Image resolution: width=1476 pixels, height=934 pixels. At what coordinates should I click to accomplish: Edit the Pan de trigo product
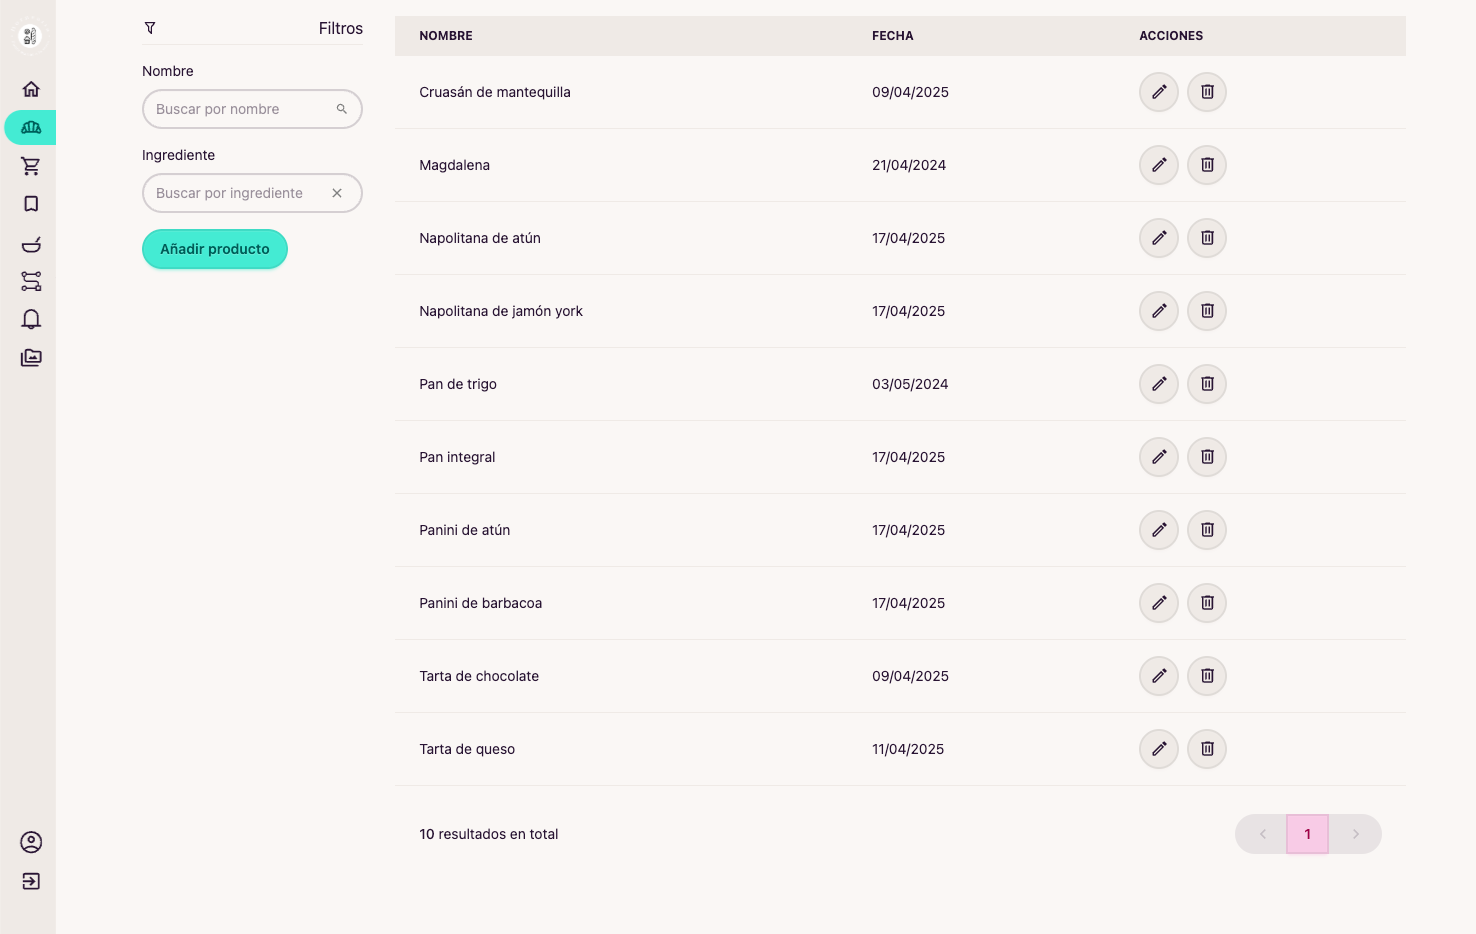coord(1158,384)
